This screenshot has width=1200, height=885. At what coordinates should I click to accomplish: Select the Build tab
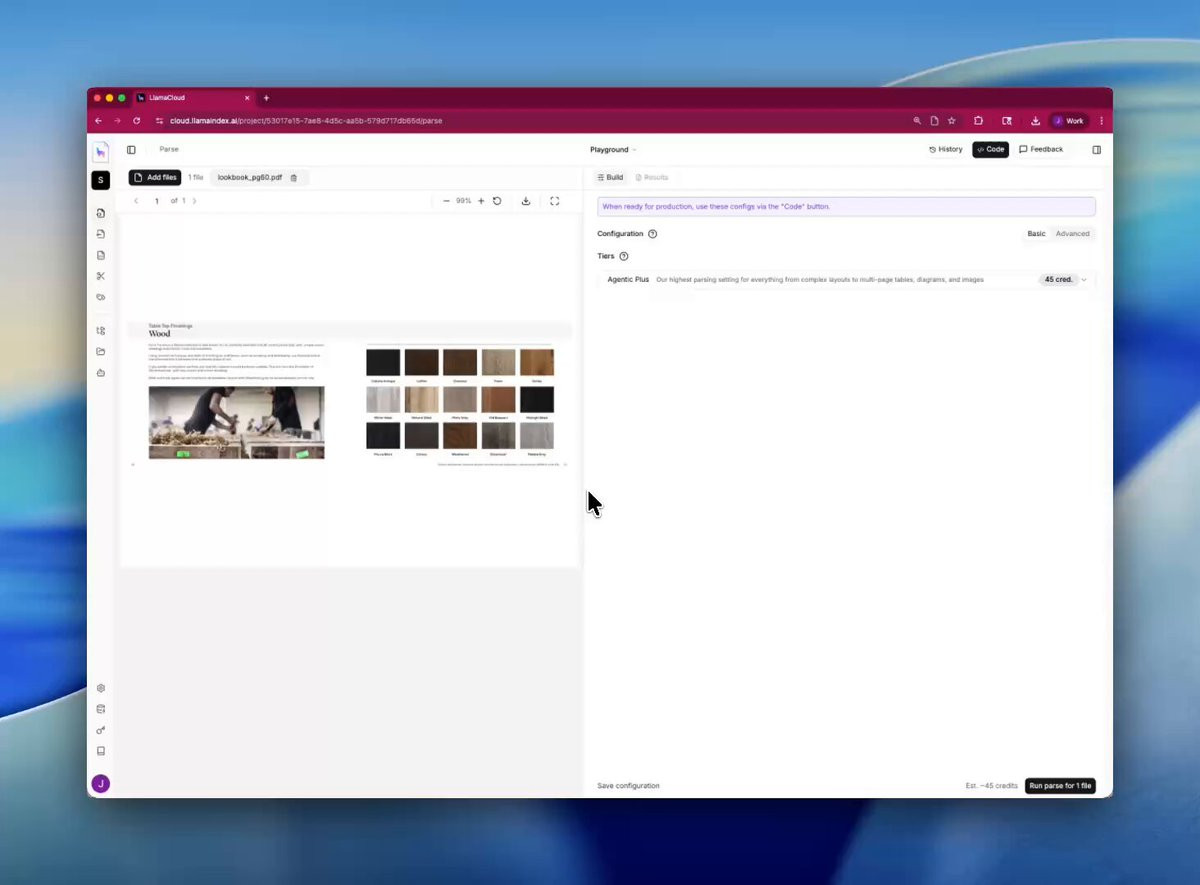(x=609, y=177)
